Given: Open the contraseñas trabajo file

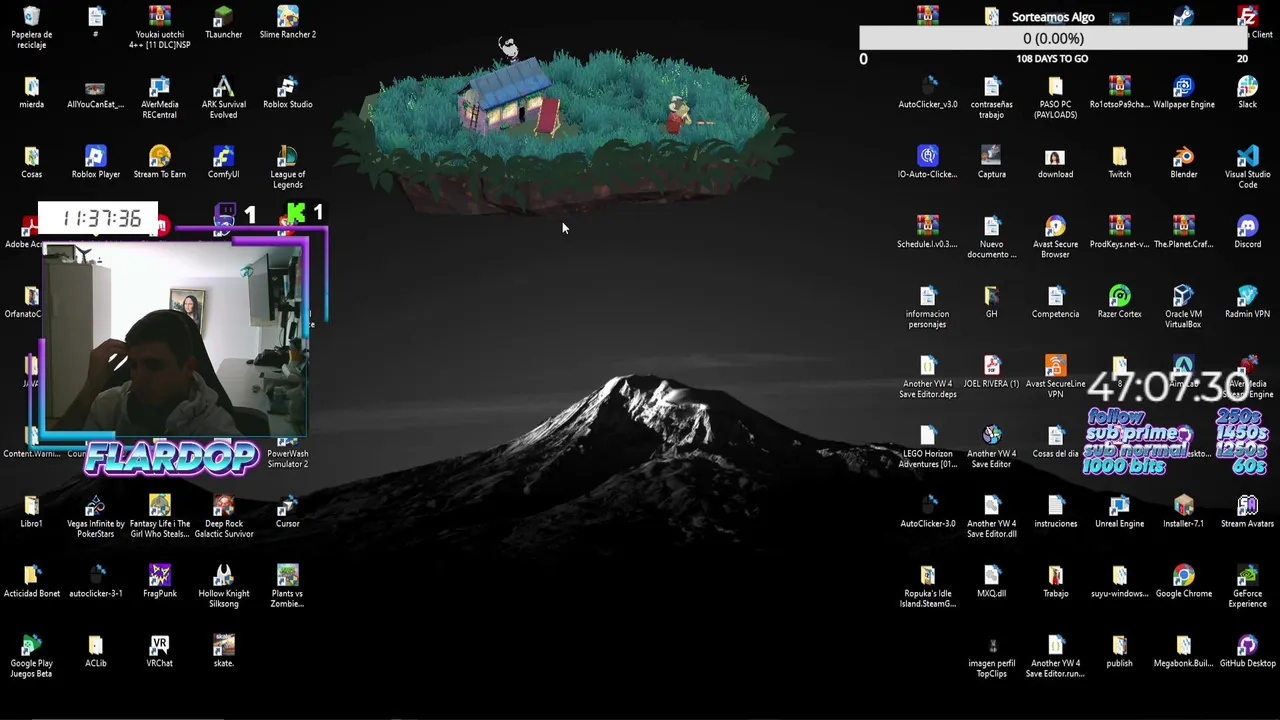Looking at the screenshot, I should (991, 87).
